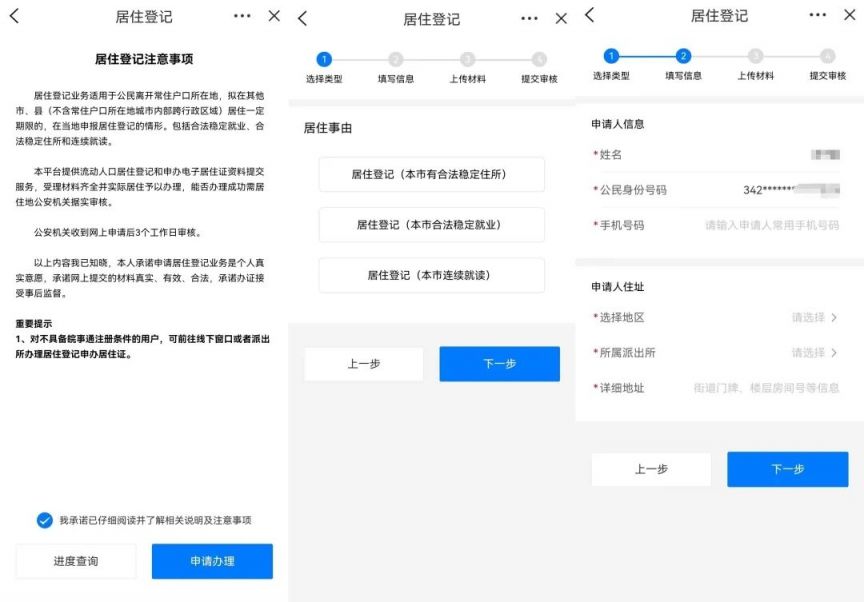Open the three-dot menu on the left panel

[x=242, y=17]
